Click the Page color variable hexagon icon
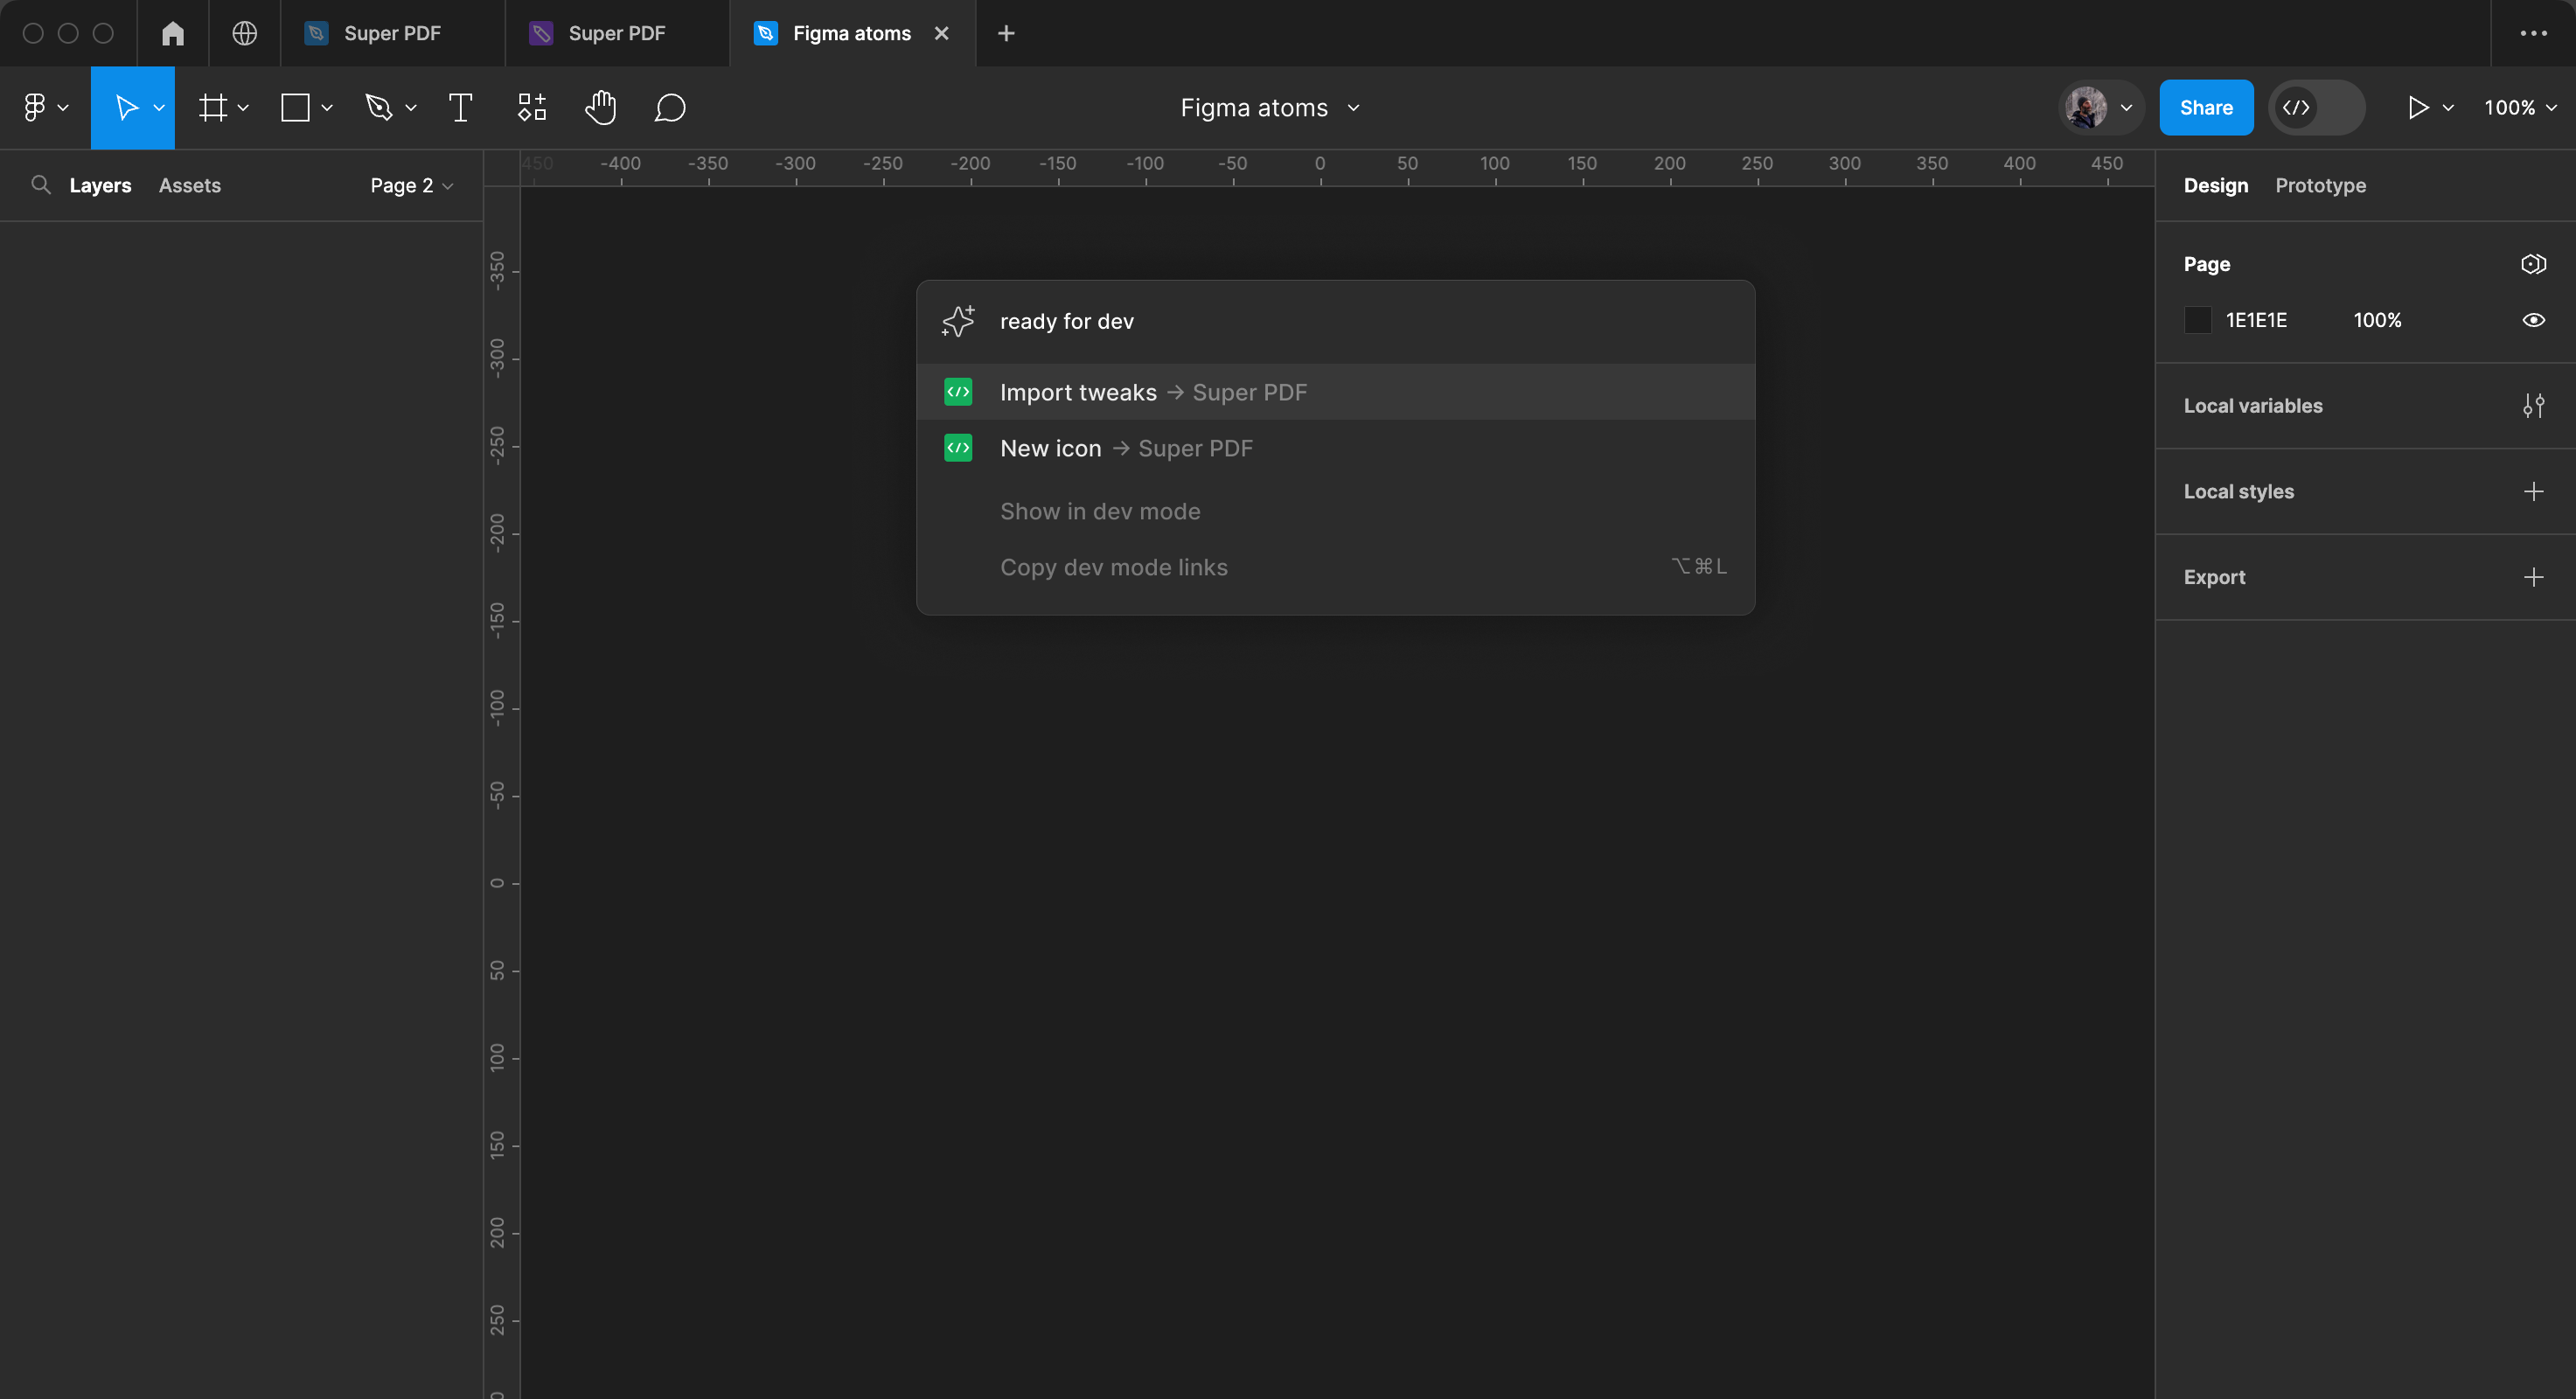2576x1399 pixels. (x=2533, y=264)
